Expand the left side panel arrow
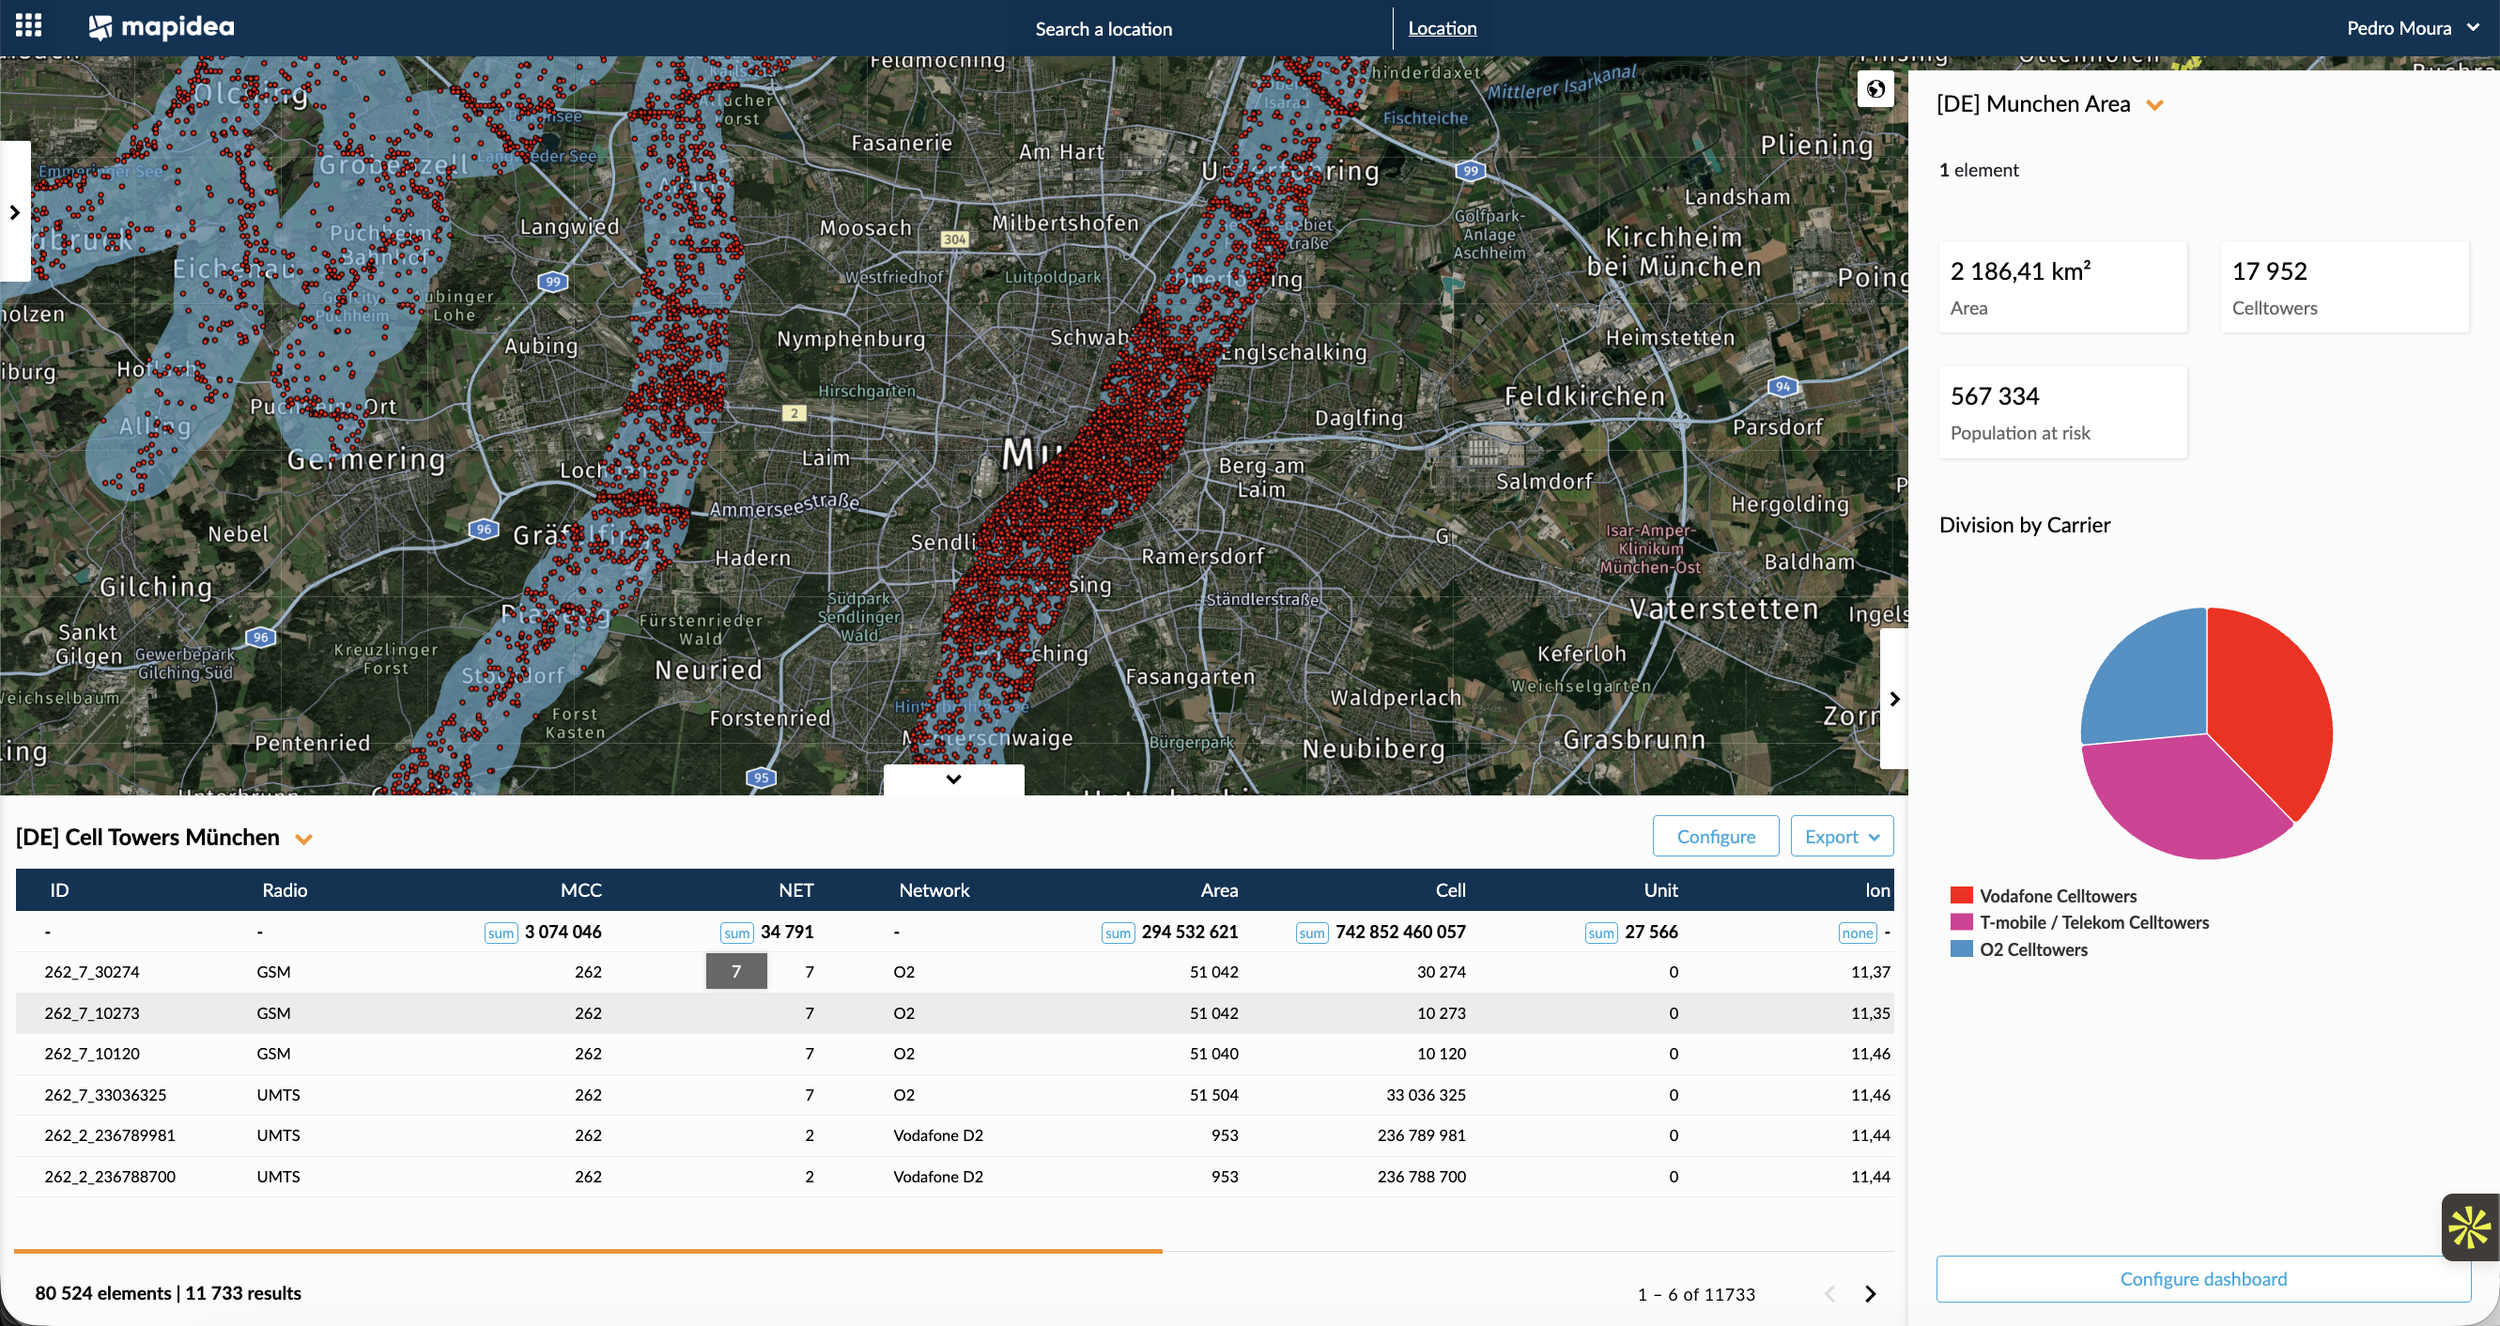Viewport: 2500px width, 1326px height. pyautogui.click(x=14, y=212)
